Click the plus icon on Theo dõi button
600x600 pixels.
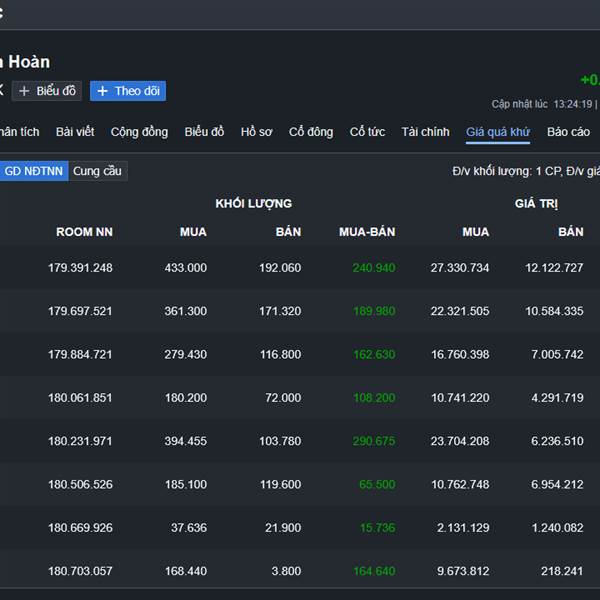point(102,91)
